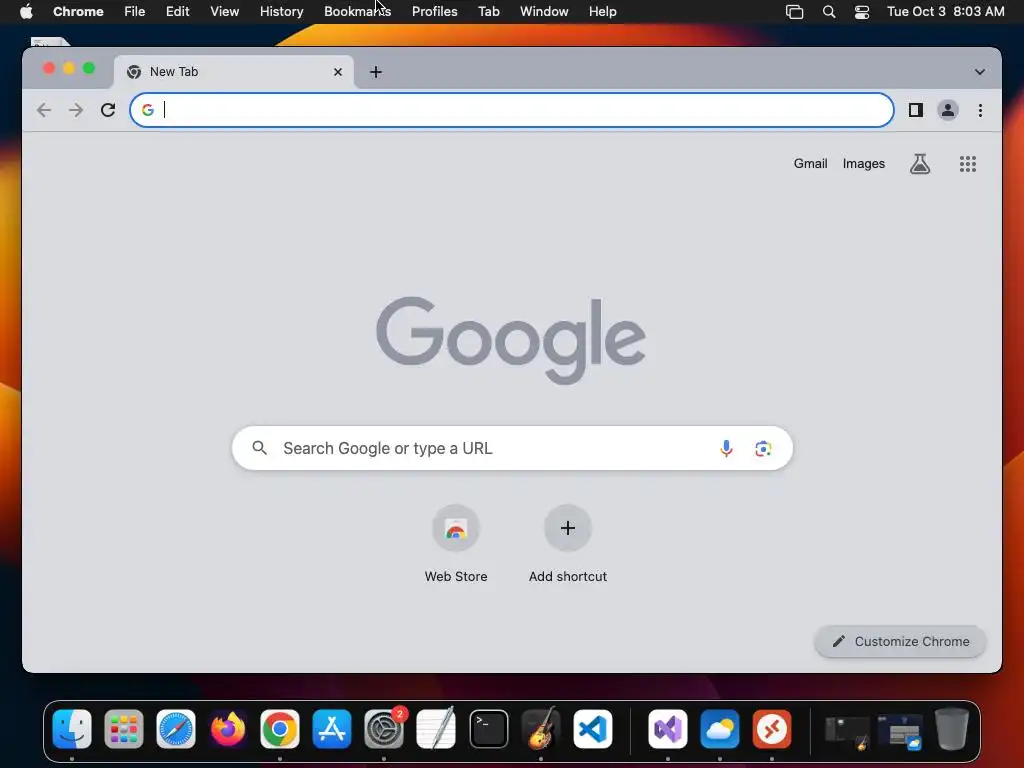1024x768 pixels.
Task: Start voice search with microphone
Action: (726, 448)
